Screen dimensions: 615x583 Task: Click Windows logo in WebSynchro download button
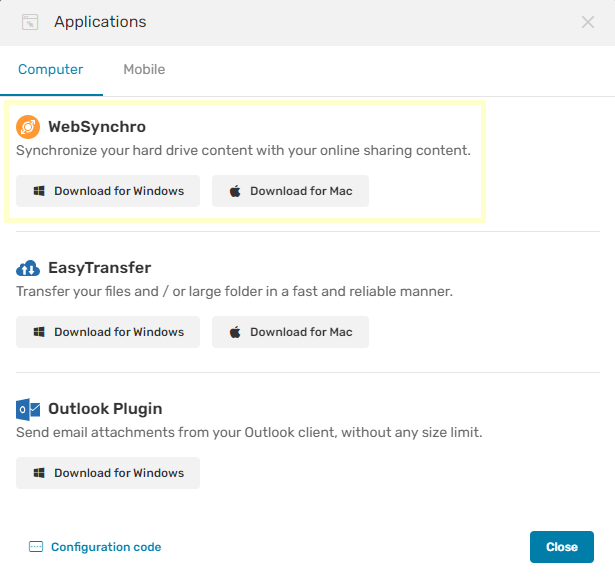pyautogui.click(x=39, y=191)
